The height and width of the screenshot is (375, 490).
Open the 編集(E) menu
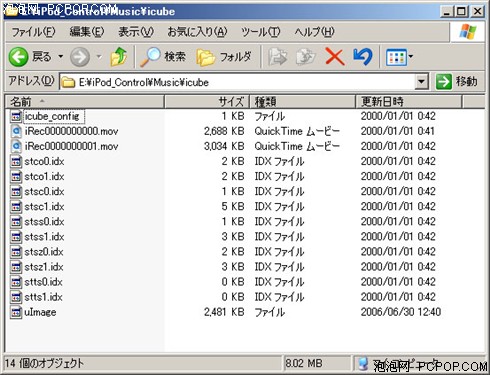pyautogui.click(x=87, y=32)
